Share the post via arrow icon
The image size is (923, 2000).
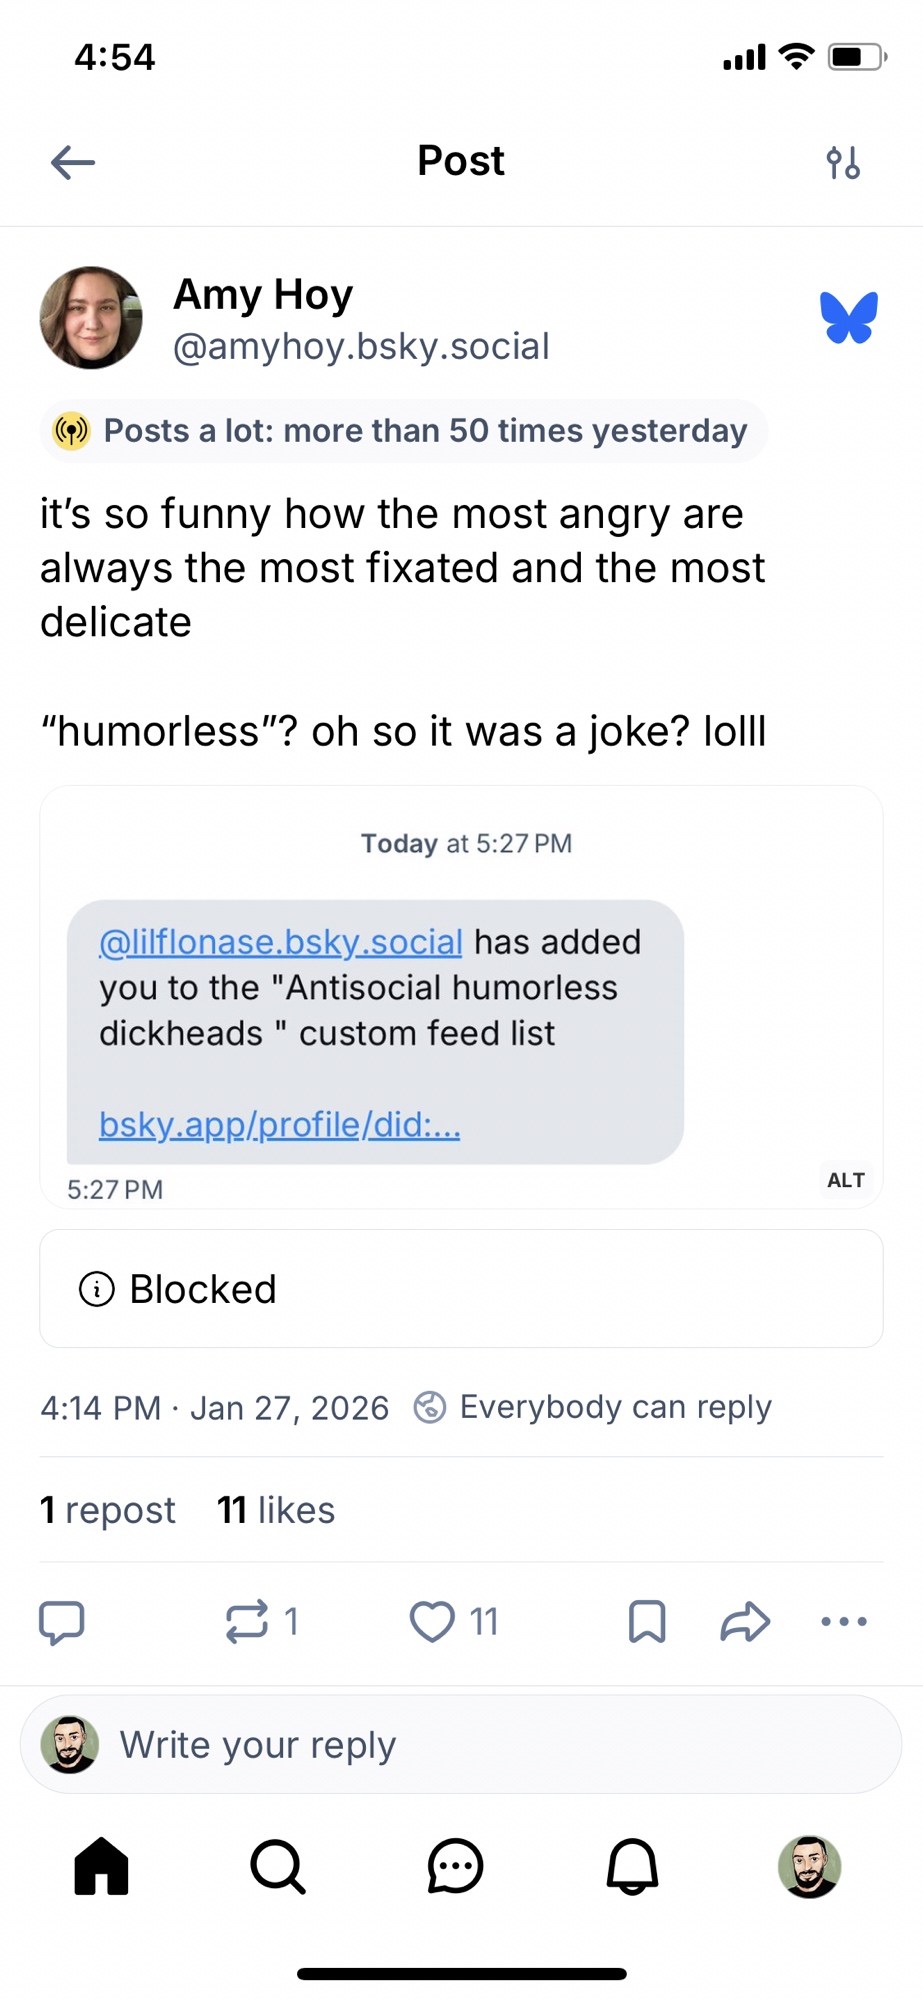pos(745,1622)
